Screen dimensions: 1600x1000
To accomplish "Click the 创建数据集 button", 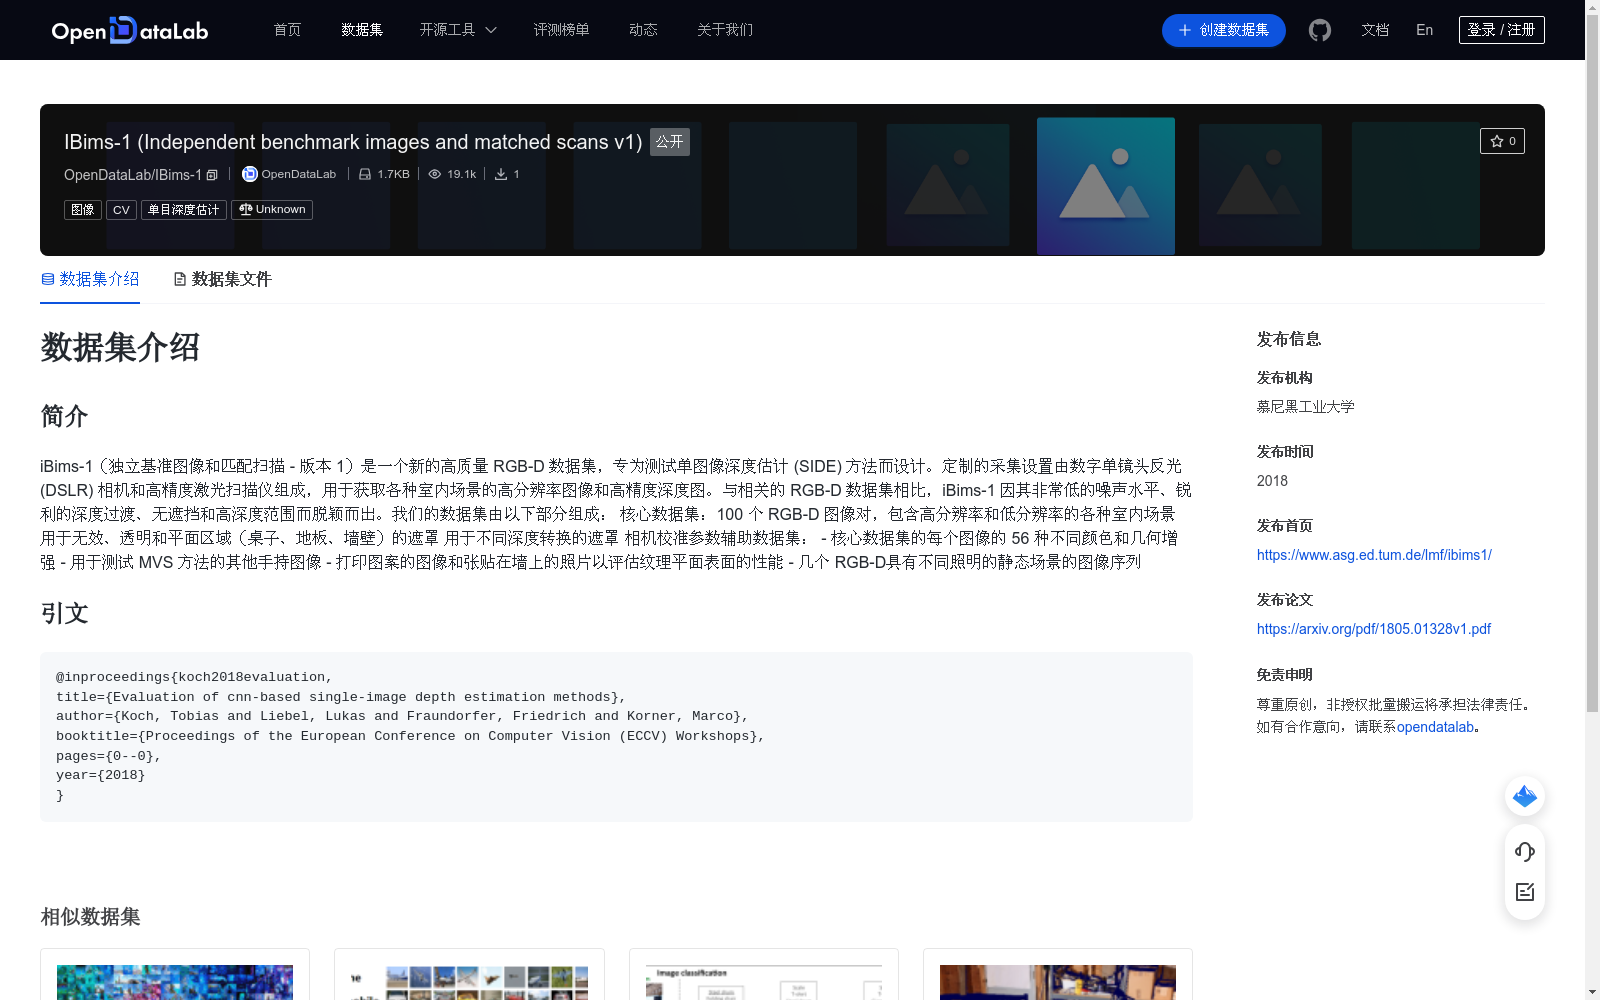I will click(1224, 30).
